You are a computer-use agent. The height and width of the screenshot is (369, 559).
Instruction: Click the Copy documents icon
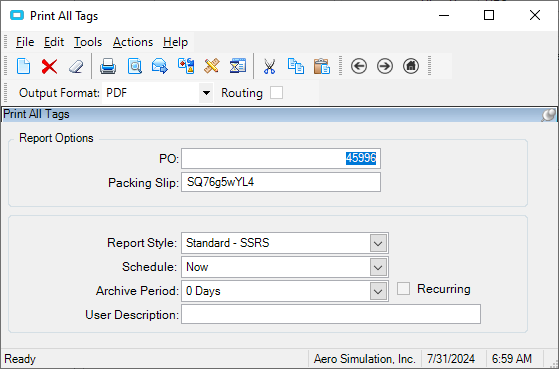click(x=296, y=66)
